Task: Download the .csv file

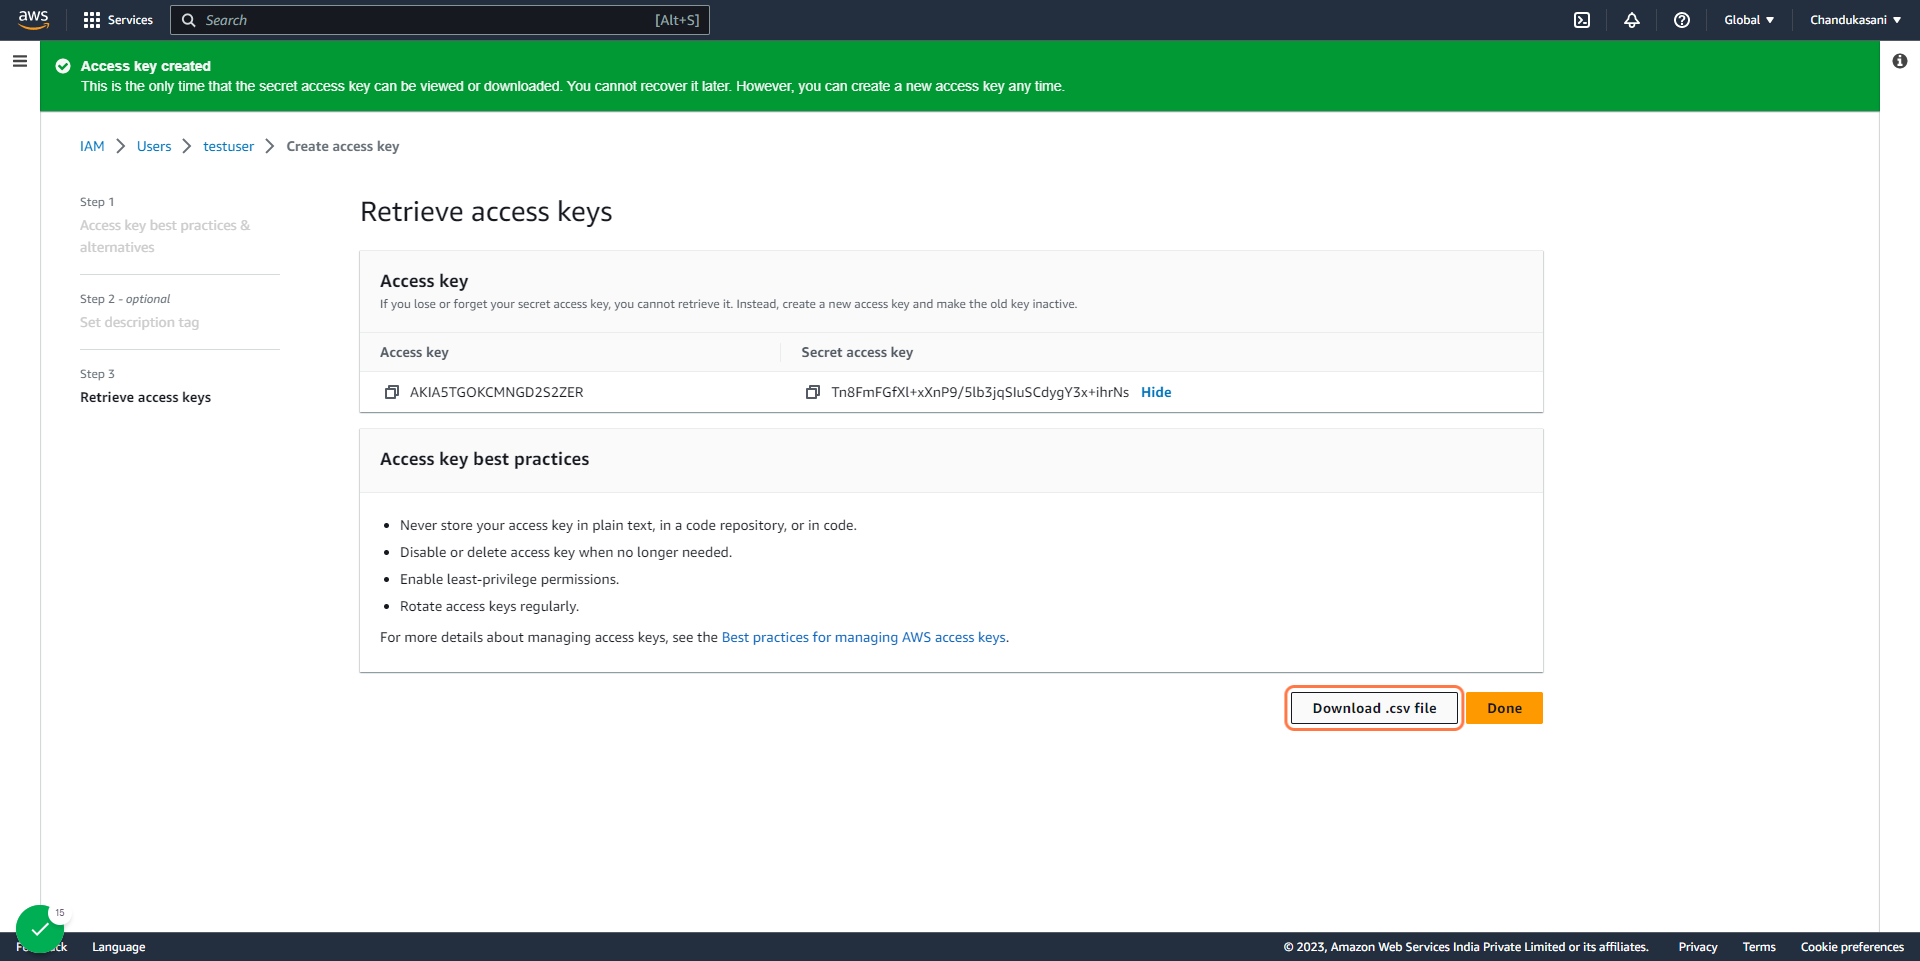Action: click(1374, 708)
